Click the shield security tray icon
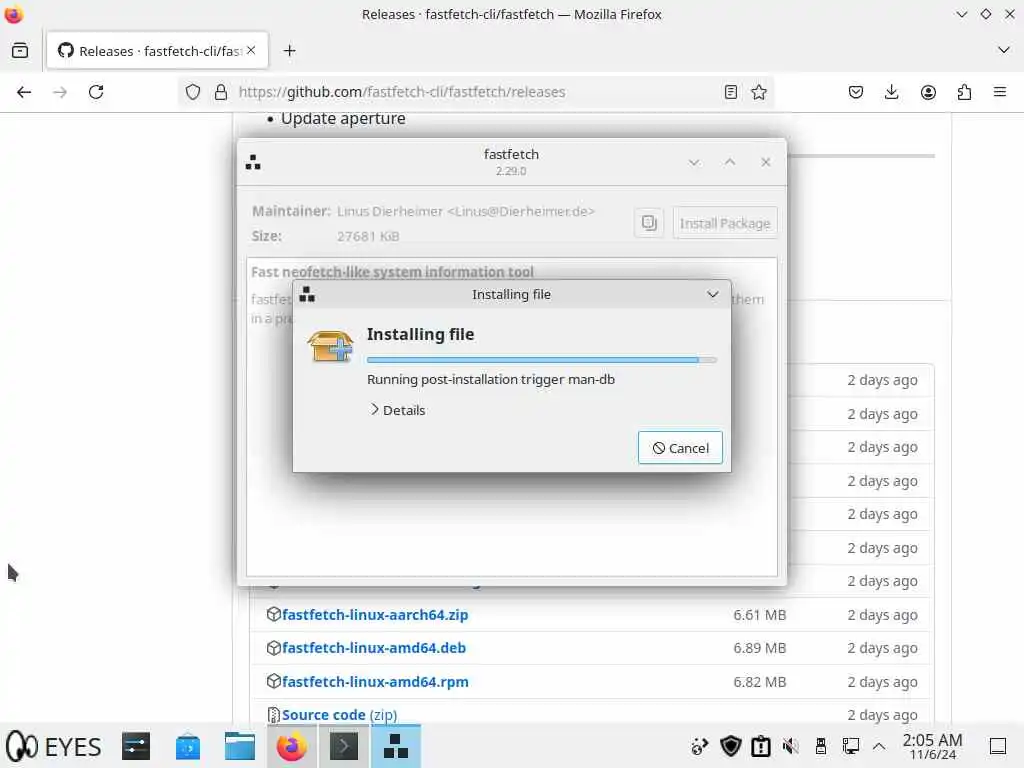The image size is (1024, 768). tap(730, 746)
